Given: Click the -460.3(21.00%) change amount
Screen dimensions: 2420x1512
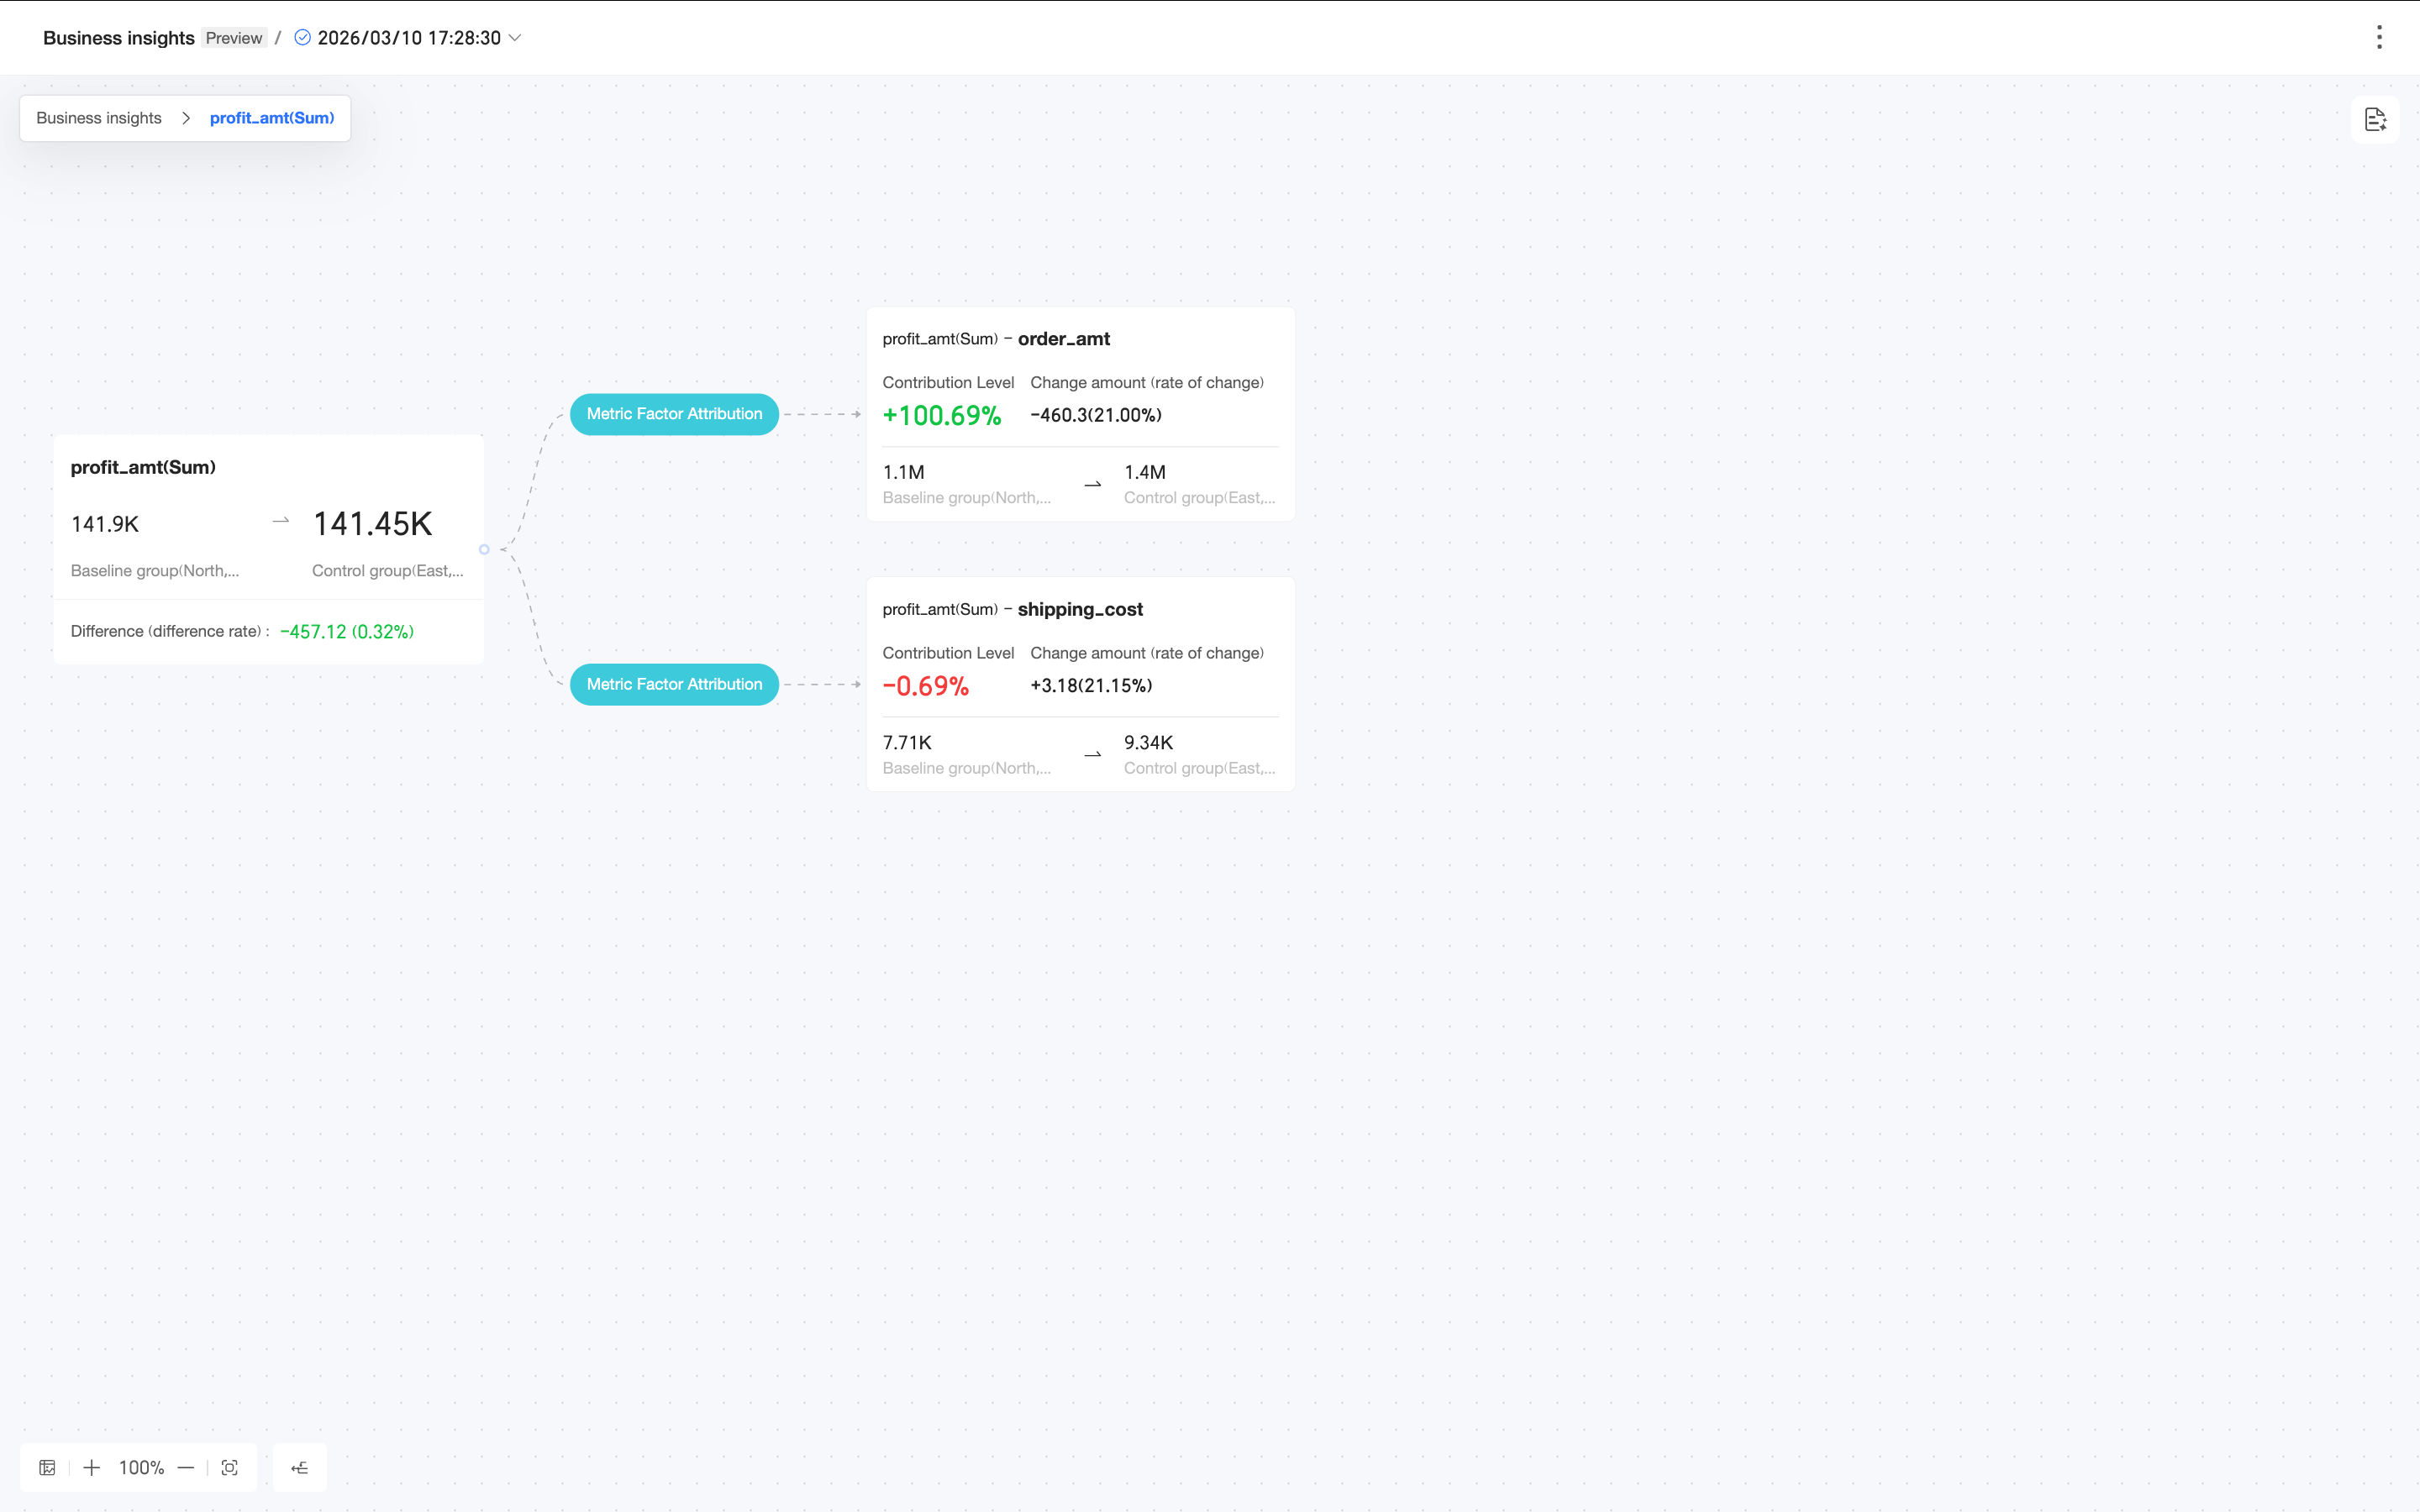Looking at the screenshot, I should click(1096, 415).
